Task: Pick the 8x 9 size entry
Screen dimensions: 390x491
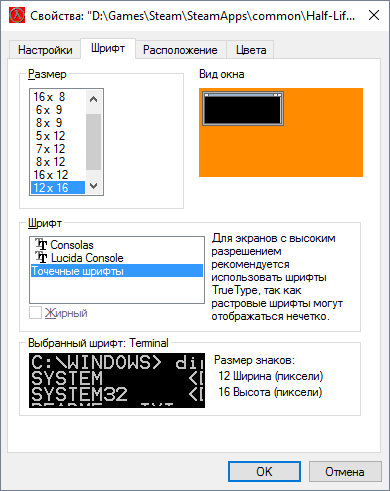Action: tap(58, 123)
